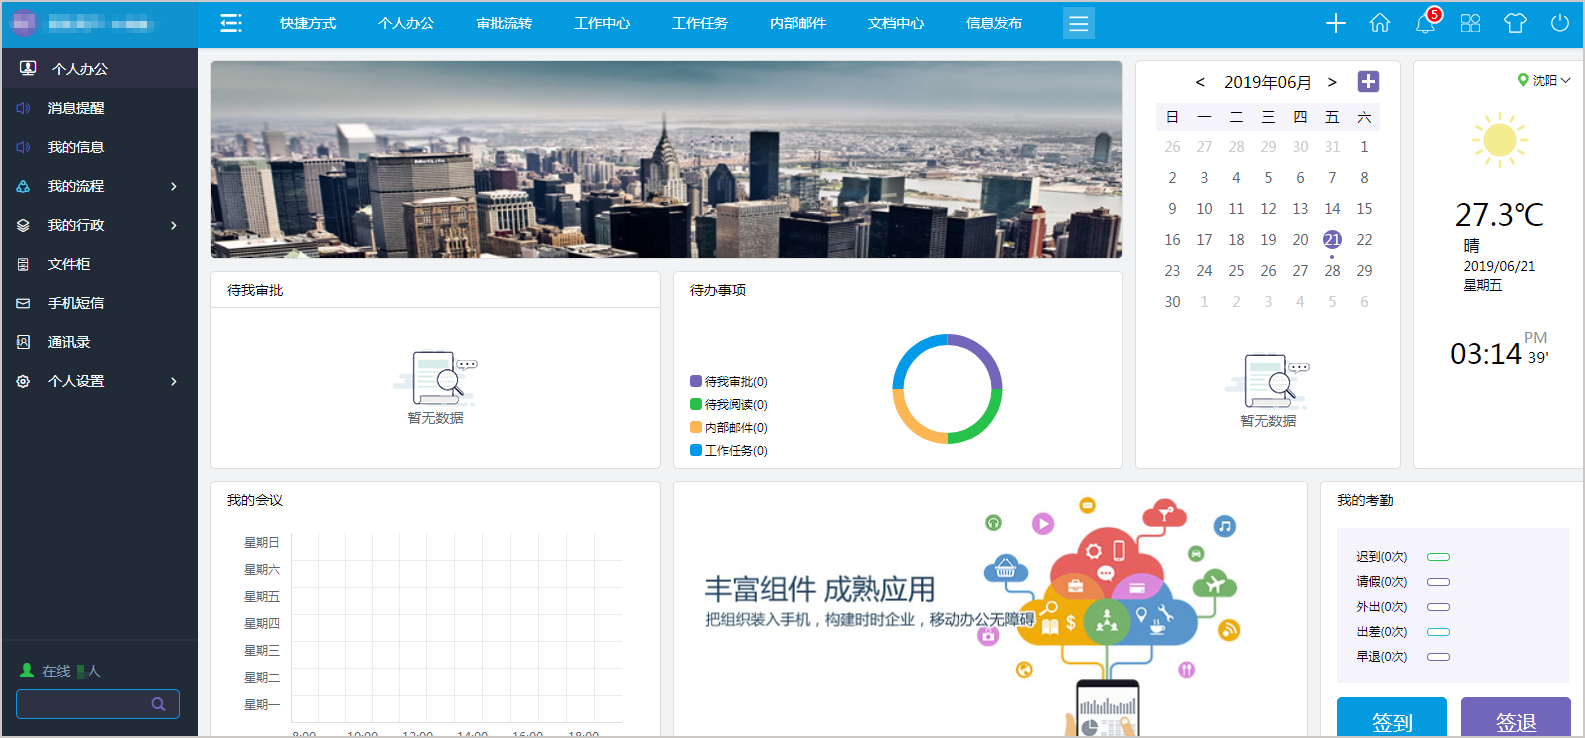This screenshot has width=1585, height=738.
Task: Click the city skyline banner image
Action: point(666,159)
